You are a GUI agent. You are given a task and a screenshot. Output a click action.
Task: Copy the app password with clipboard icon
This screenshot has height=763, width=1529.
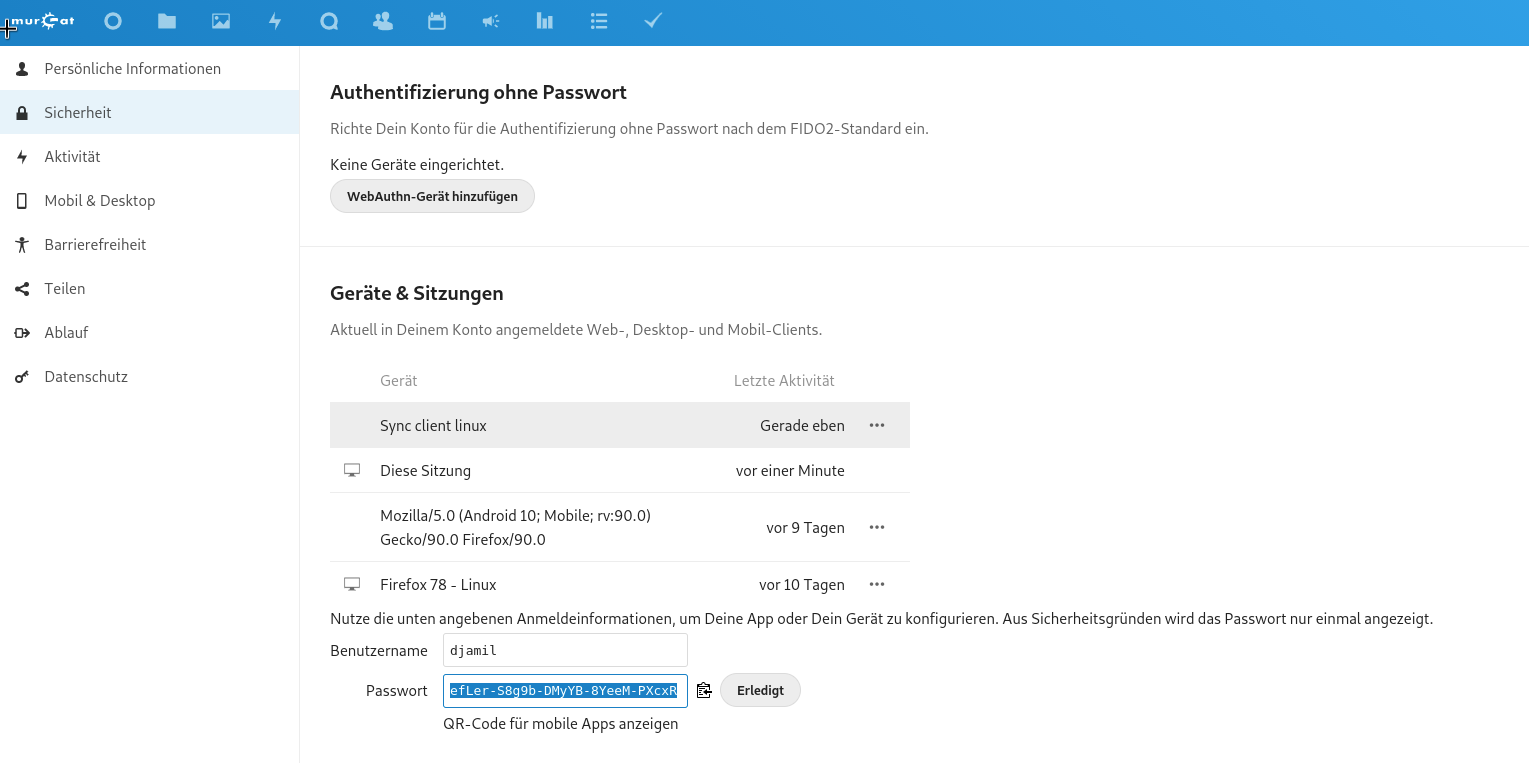pyautogui.click(x=704, y=690)
